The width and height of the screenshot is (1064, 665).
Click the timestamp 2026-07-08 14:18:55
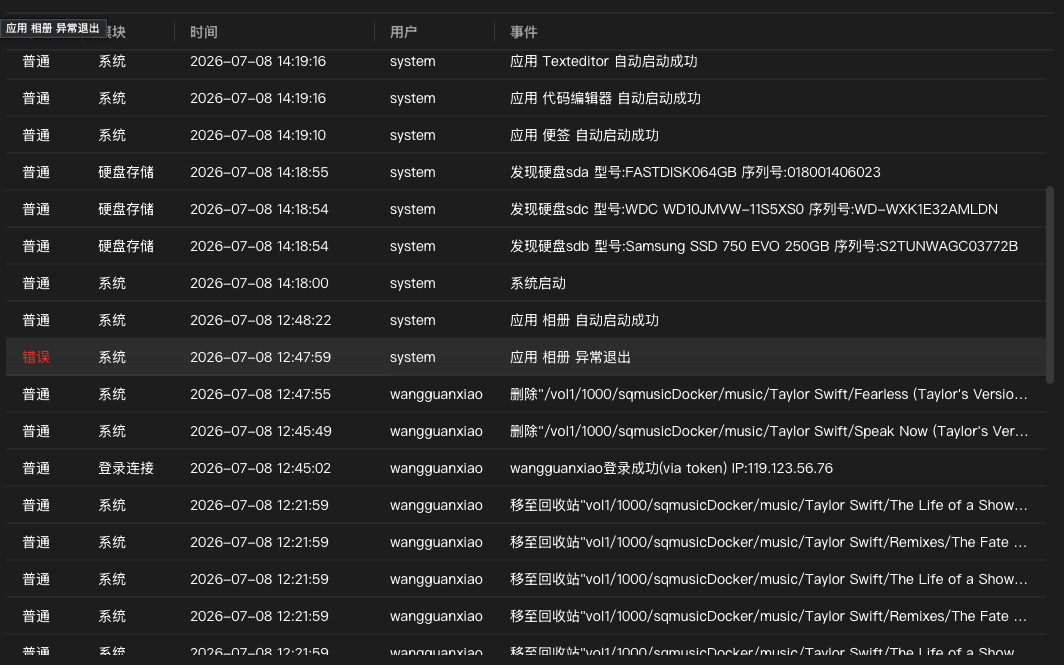259,172
